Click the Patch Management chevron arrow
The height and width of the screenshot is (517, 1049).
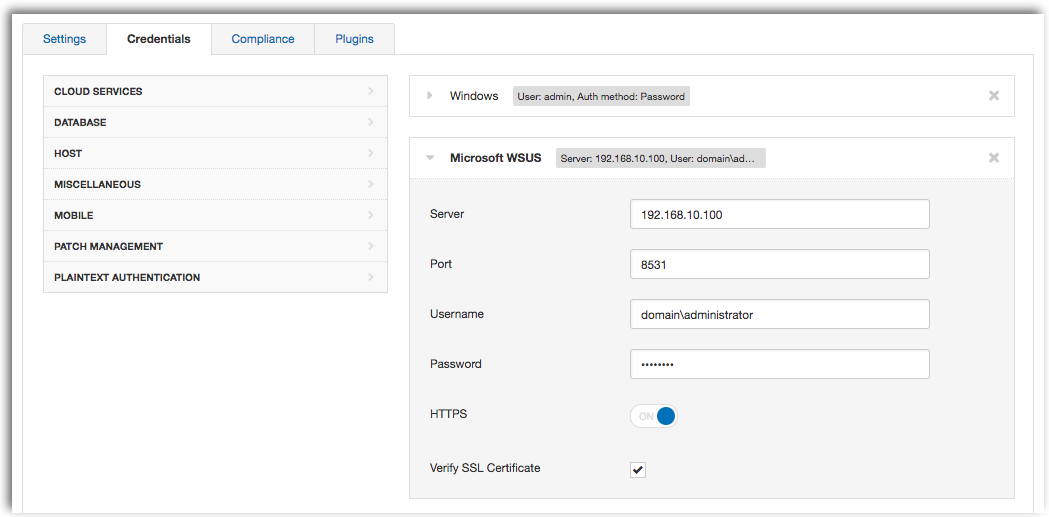(x=371, y=246)
